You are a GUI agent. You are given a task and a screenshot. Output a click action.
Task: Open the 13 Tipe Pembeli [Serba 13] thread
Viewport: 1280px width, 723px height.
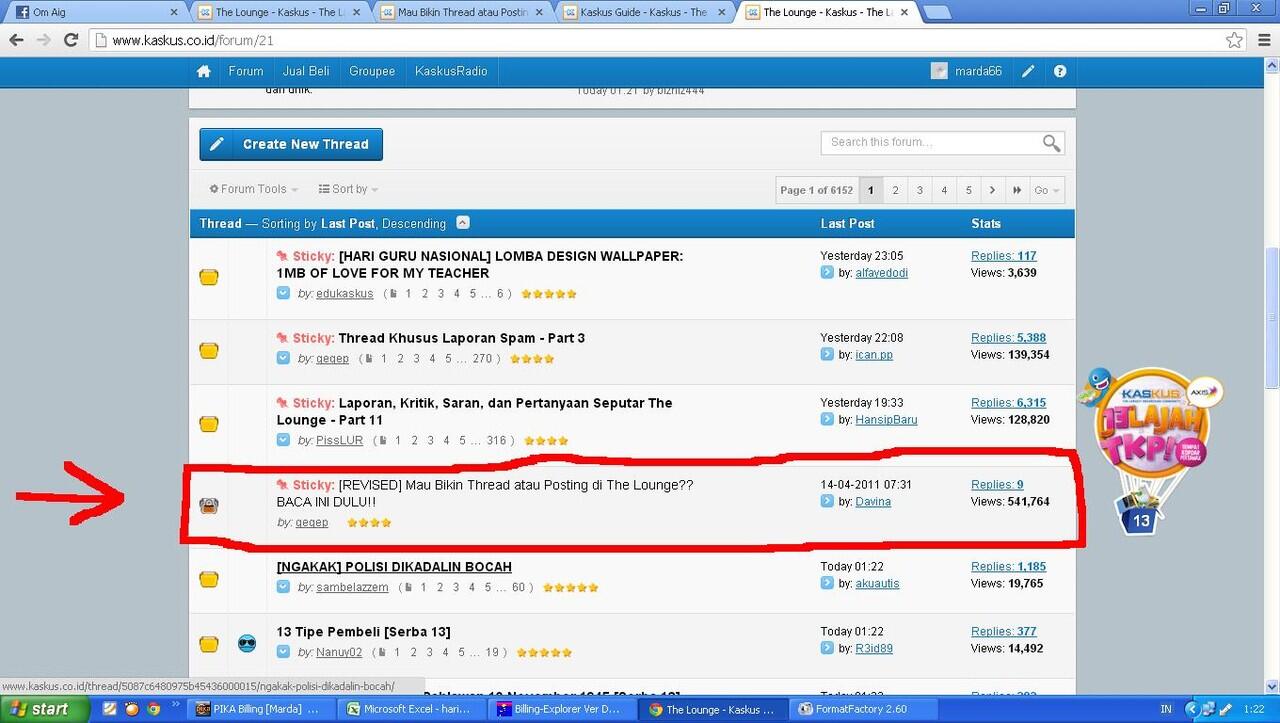click(364, 631)
